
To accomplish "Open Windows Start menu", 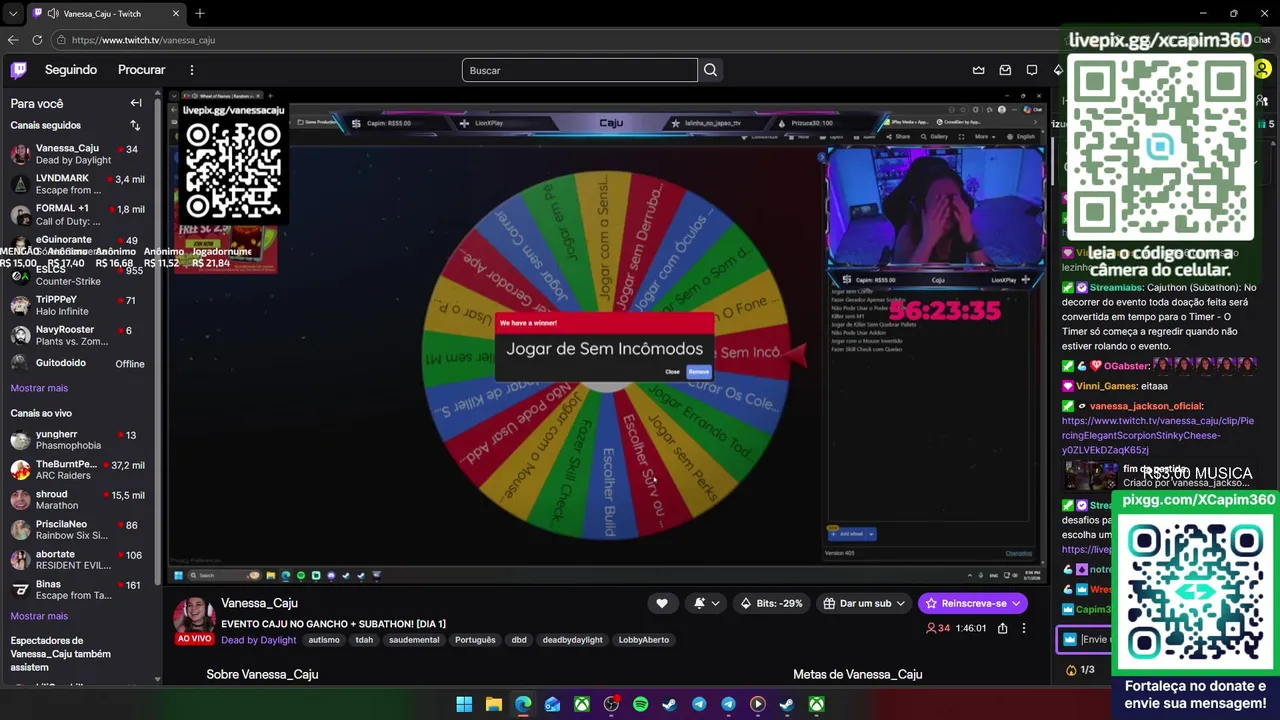I will click(x=464, y=704).
